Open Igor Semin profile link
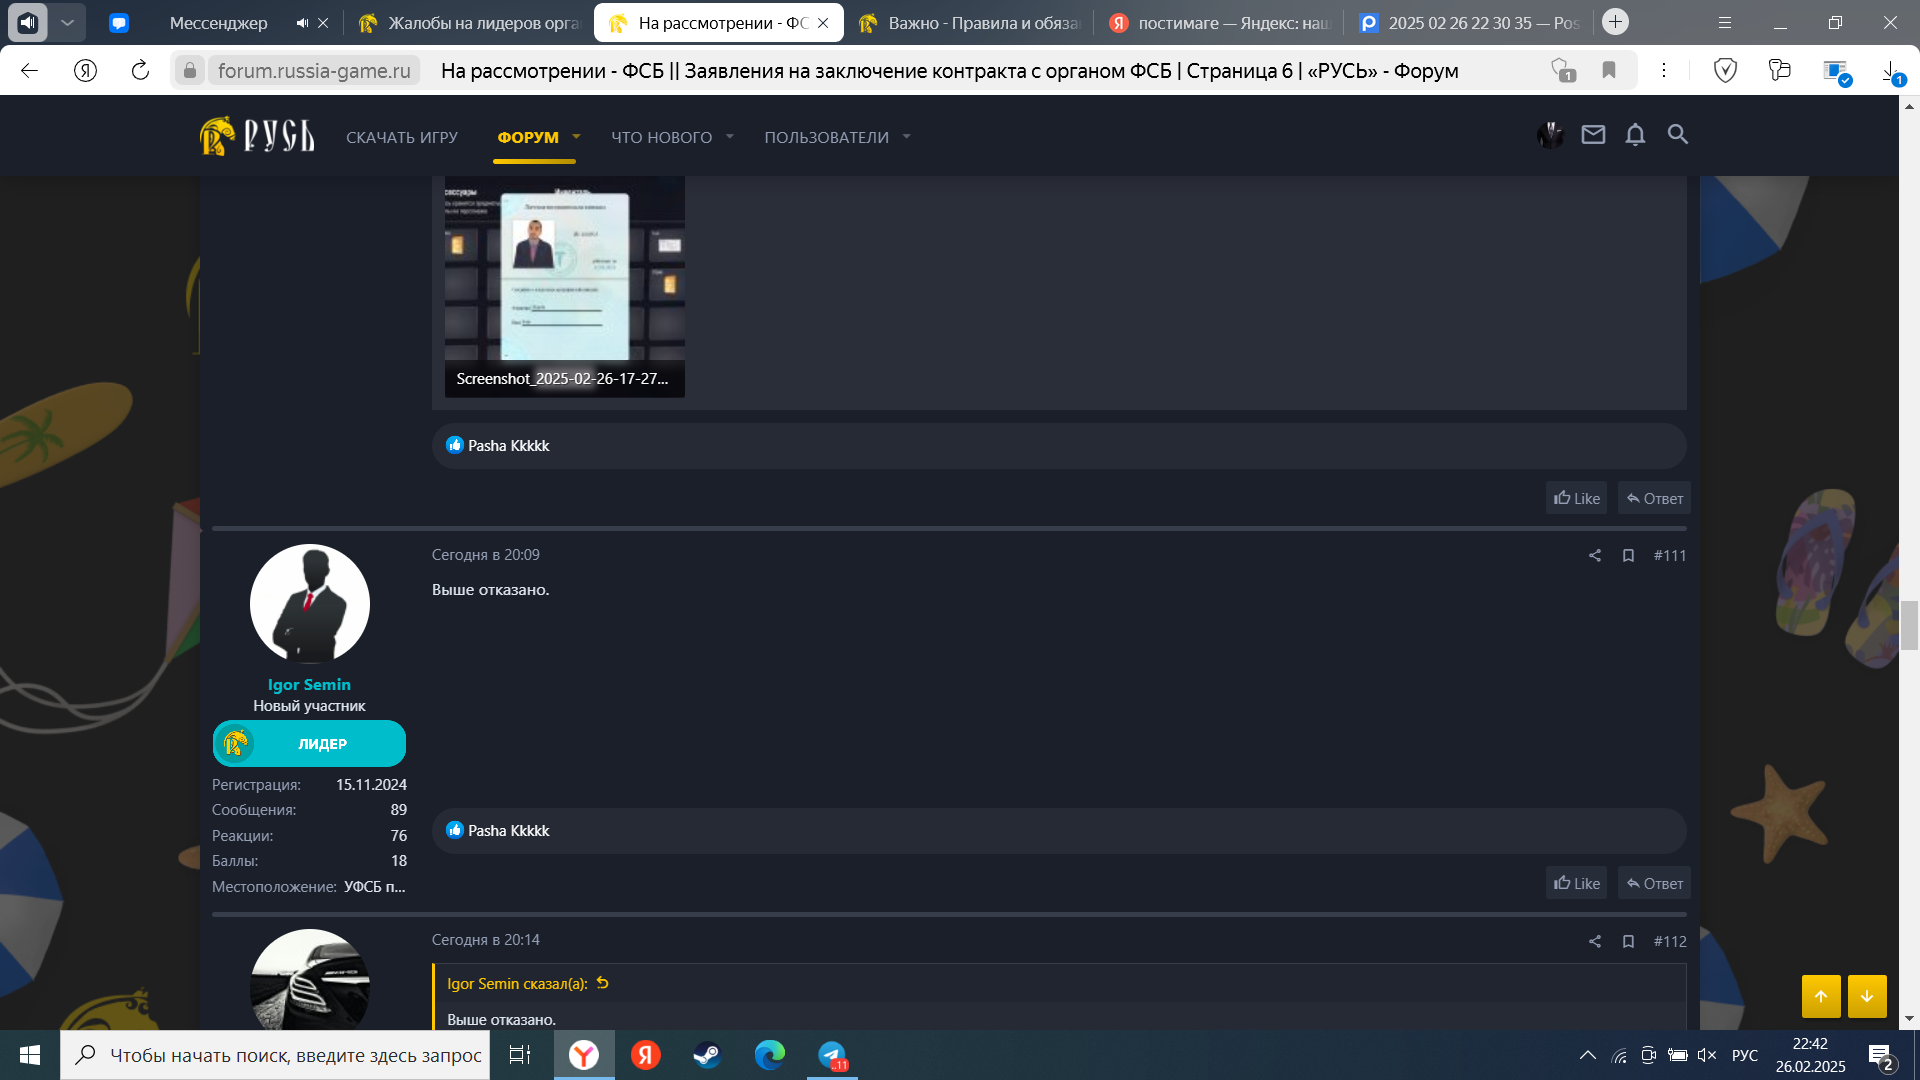The width and height of the screenshot is (1920, 1080). 309,685
